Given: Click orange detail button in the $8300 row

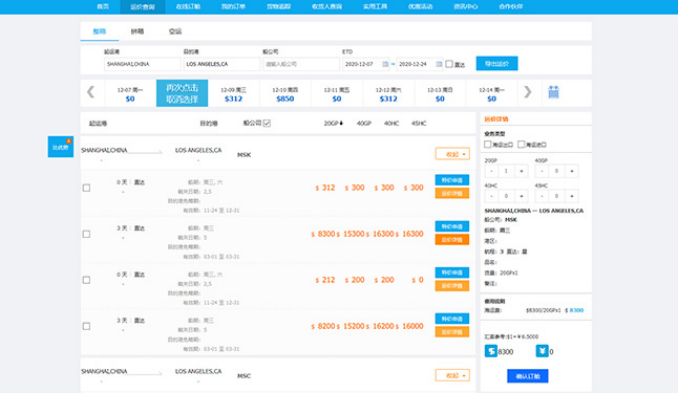Looking at the screenshot, I should [452, 240].
